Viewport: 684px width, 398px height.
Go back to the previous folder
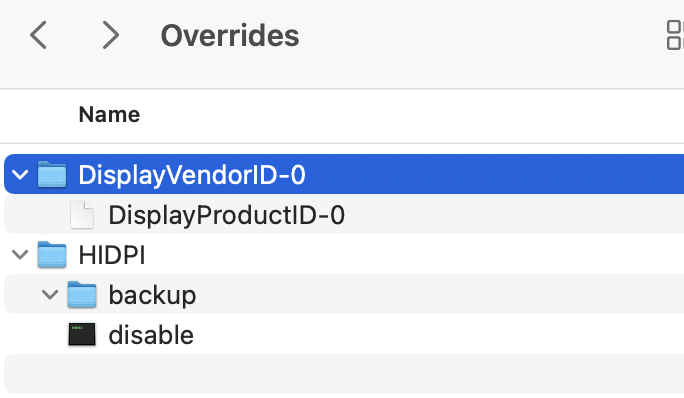[38, 35]
